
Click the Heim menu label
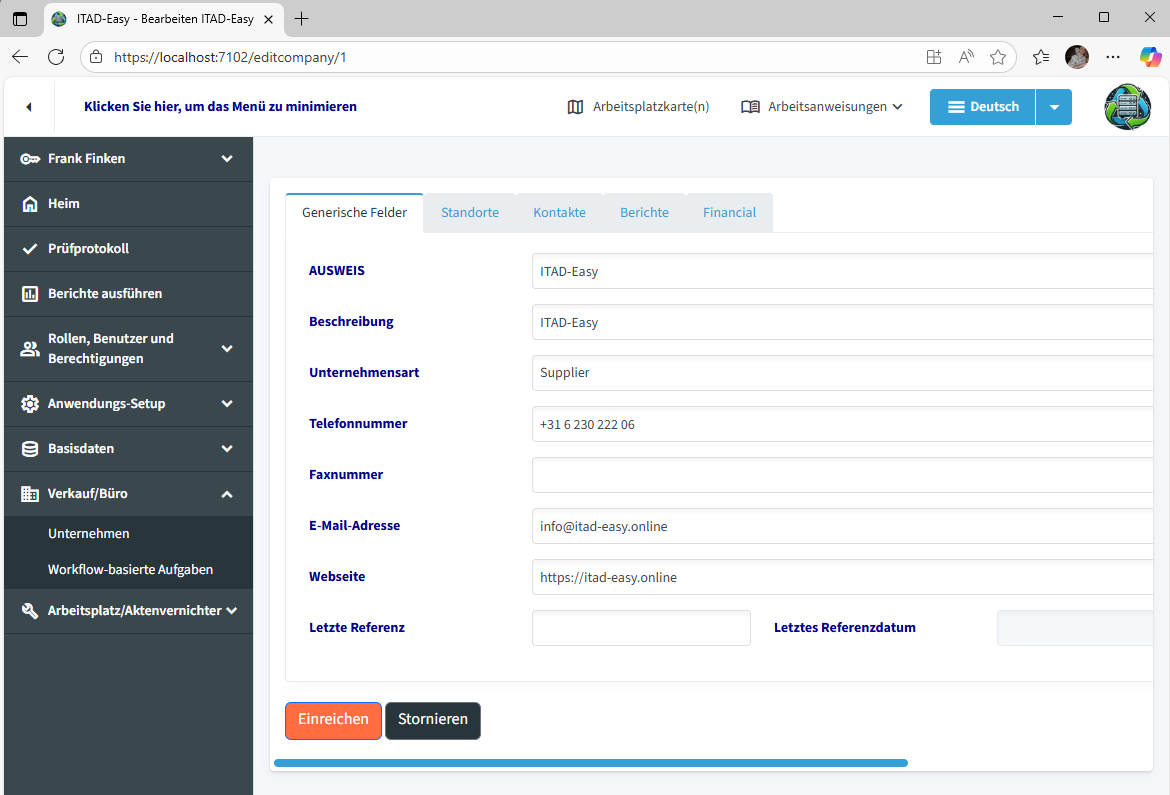click(63, 204)
